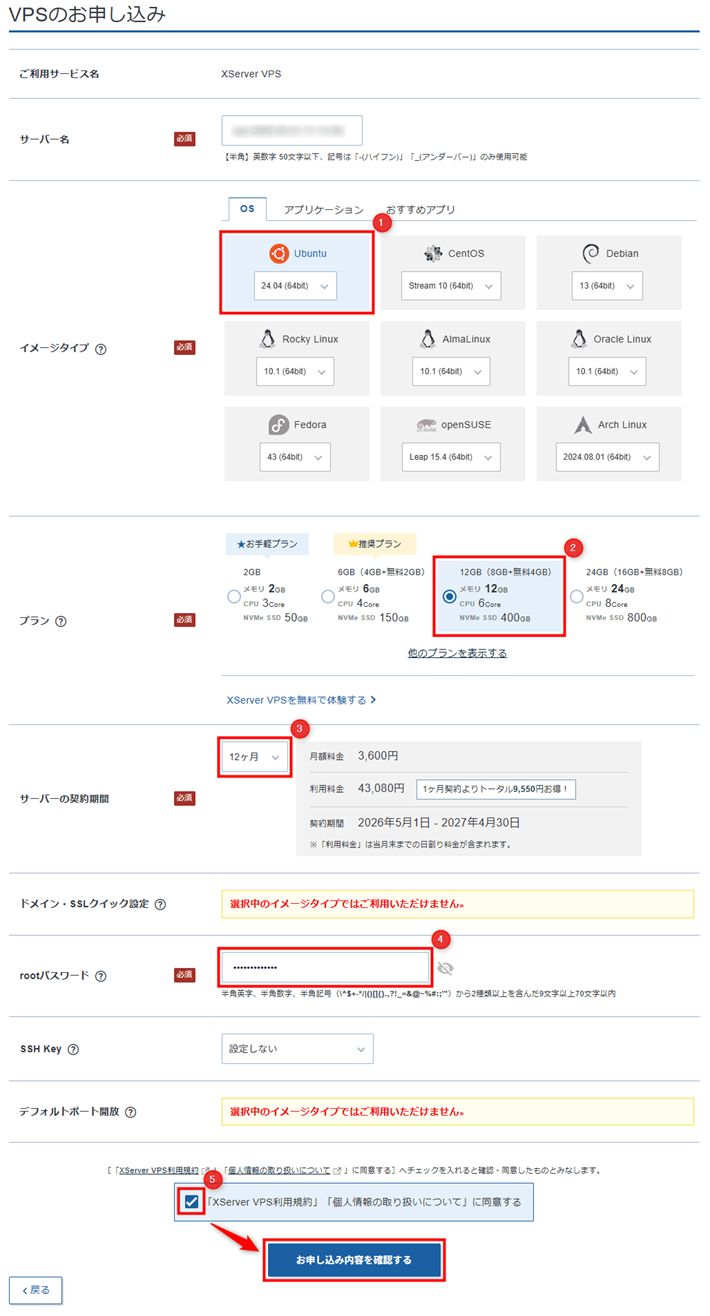Click the 推奨プラン badge
The image size is (710, 1316).
pyautogui.click(x=374, y=544)
